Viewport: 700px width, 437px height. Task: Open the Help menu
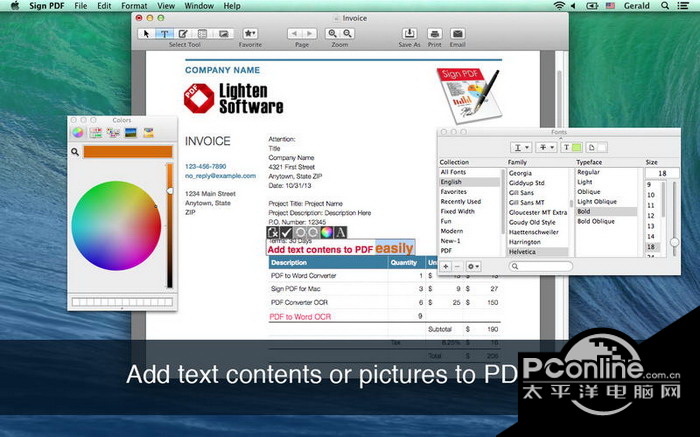232,6
